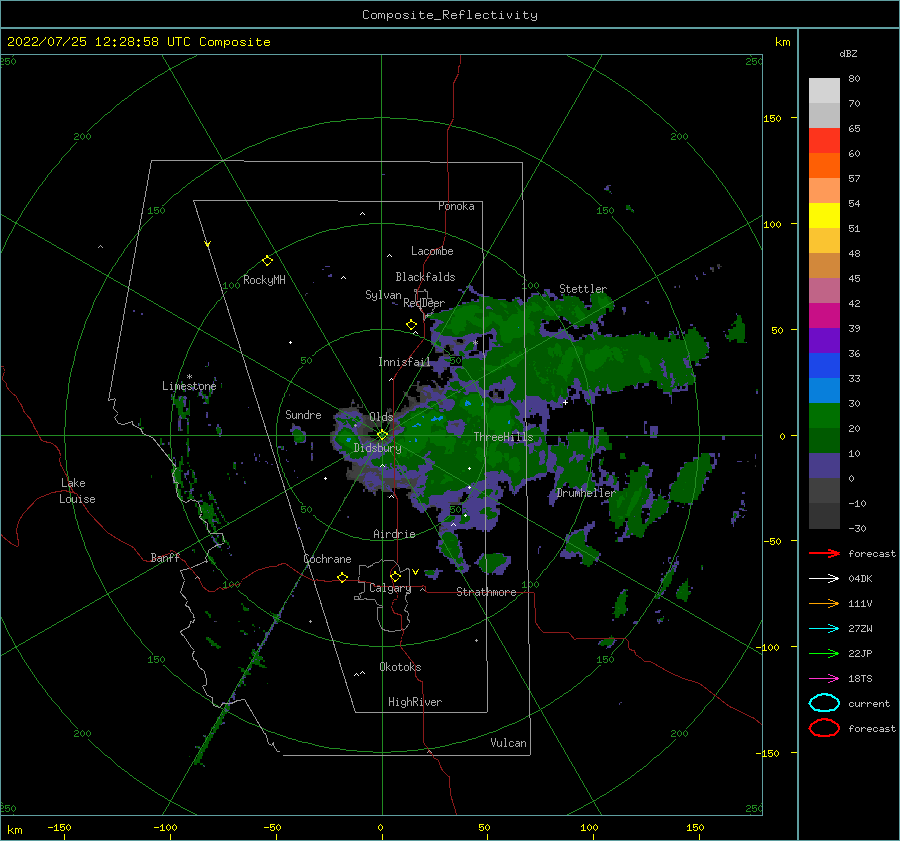The width and height of the screenshot is (900, 841).
Task: Click the Cochrane town label
Action: coord(327,559)
